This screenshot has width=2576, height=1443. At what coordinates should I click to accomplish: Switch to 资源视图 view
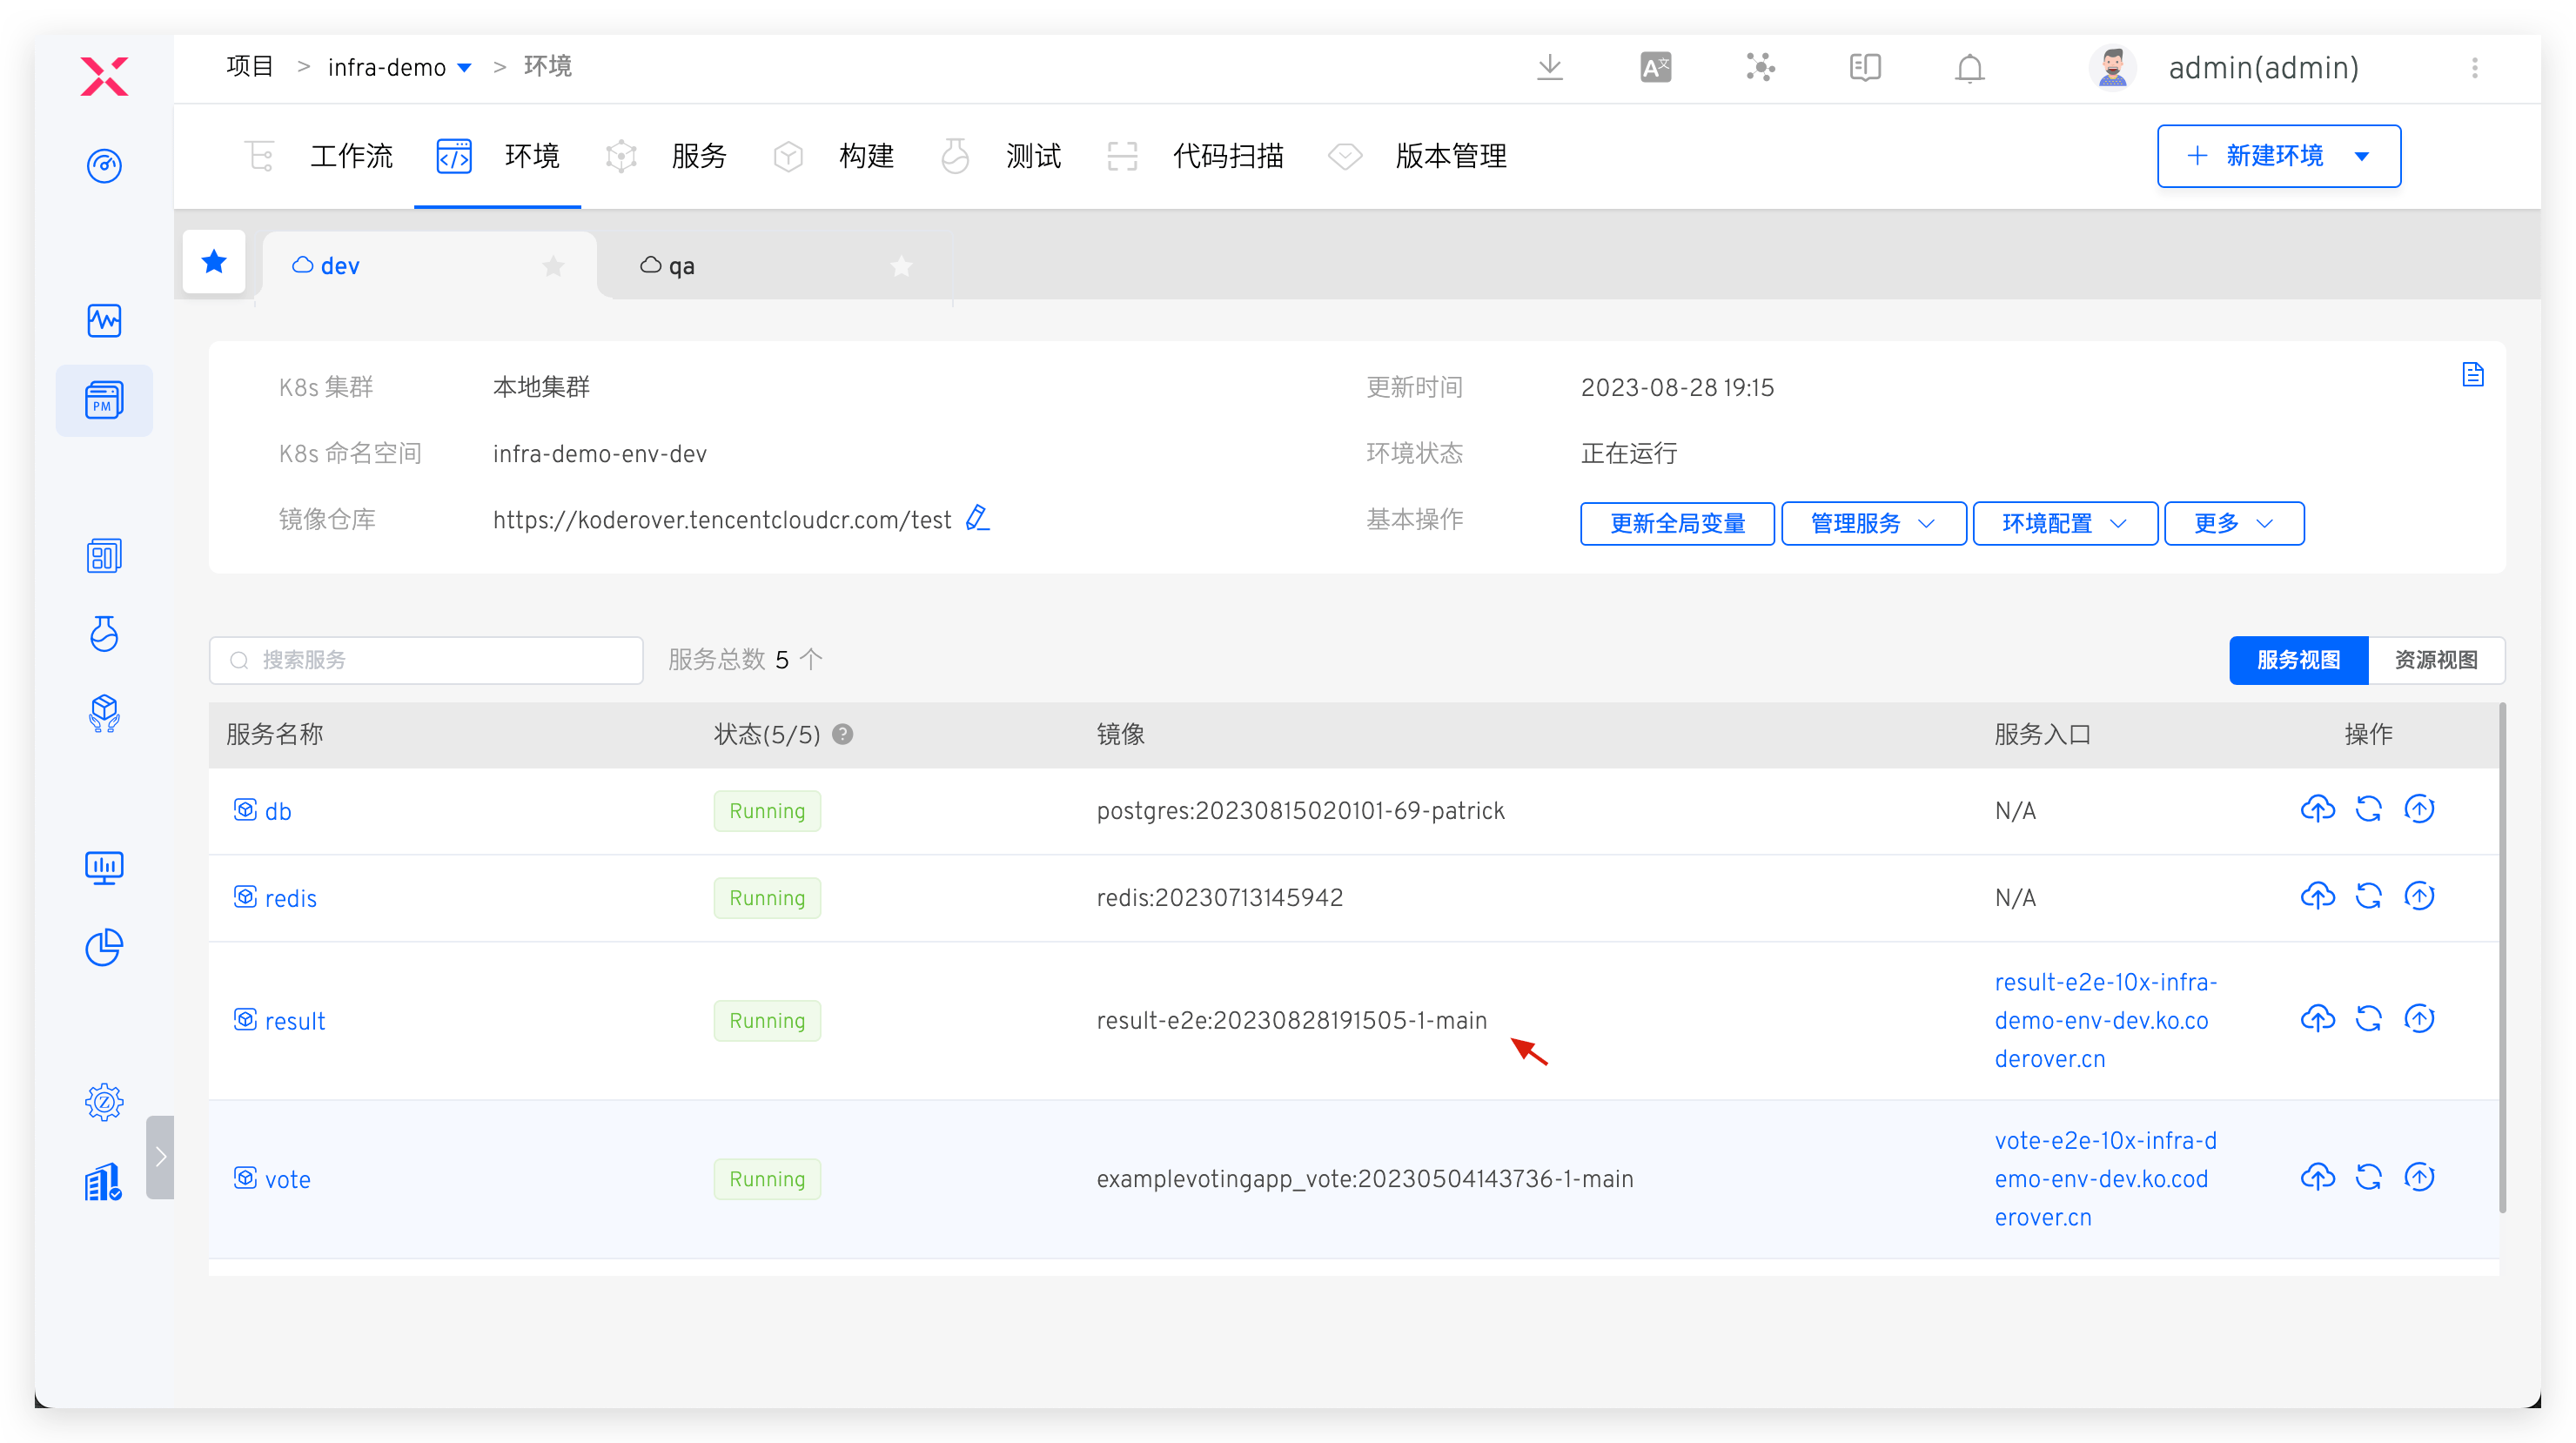click(x=2435, y=660)
